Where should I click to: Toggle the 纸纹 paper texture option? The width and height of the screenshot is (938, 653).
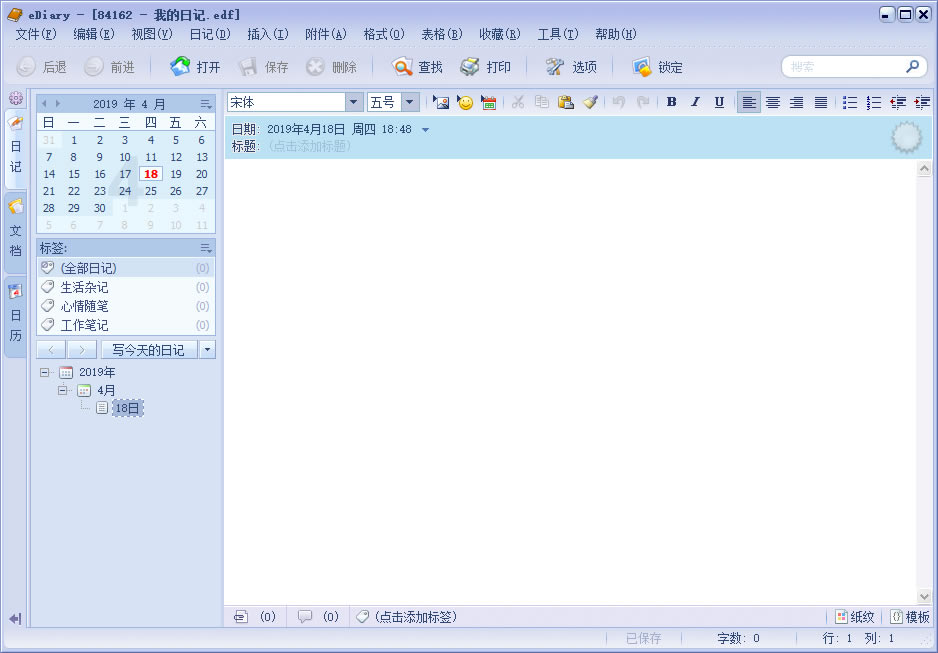[x=853, y=617]
